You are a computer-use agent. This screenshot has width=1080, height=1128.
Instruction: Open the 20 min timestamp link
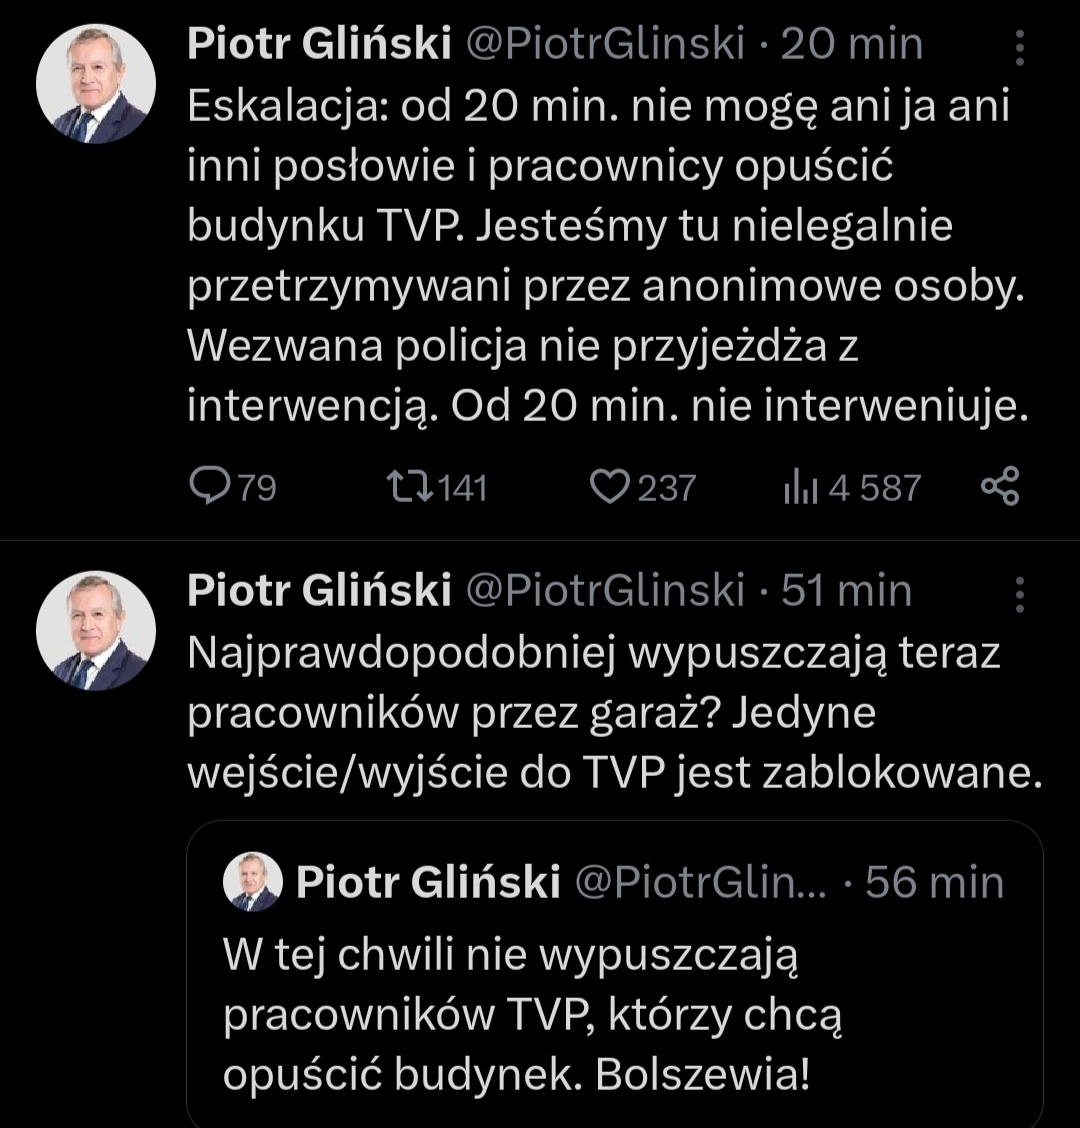tap(851, 45)
